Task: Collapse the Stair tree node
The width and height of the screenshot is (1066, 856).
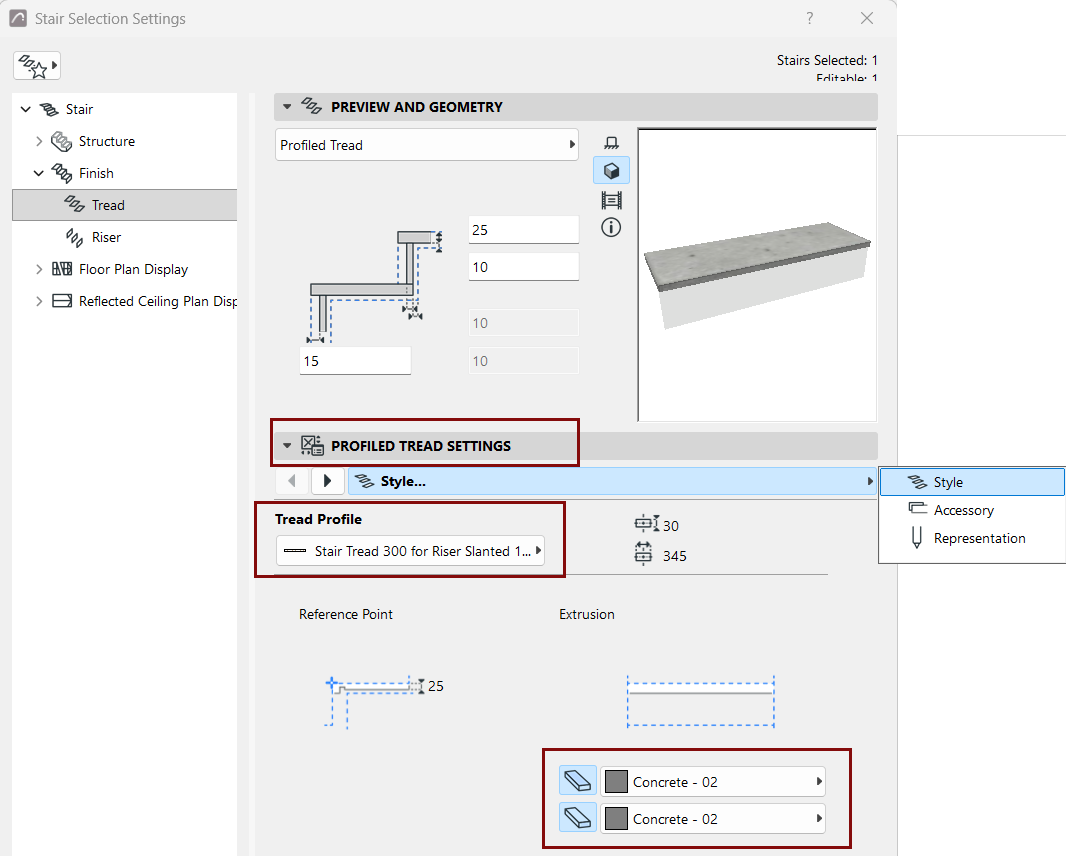Action: [26, 109]
